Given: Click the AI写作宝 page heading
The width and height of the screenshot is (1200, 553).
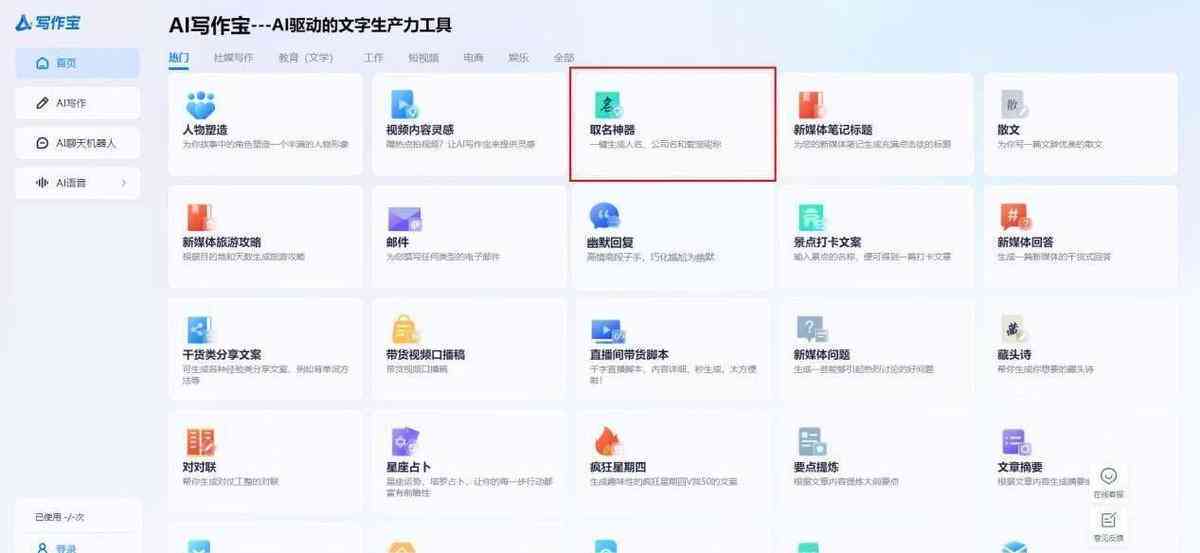Looking at the screenshot, I should pyautogui.click(x=310, y=24).
